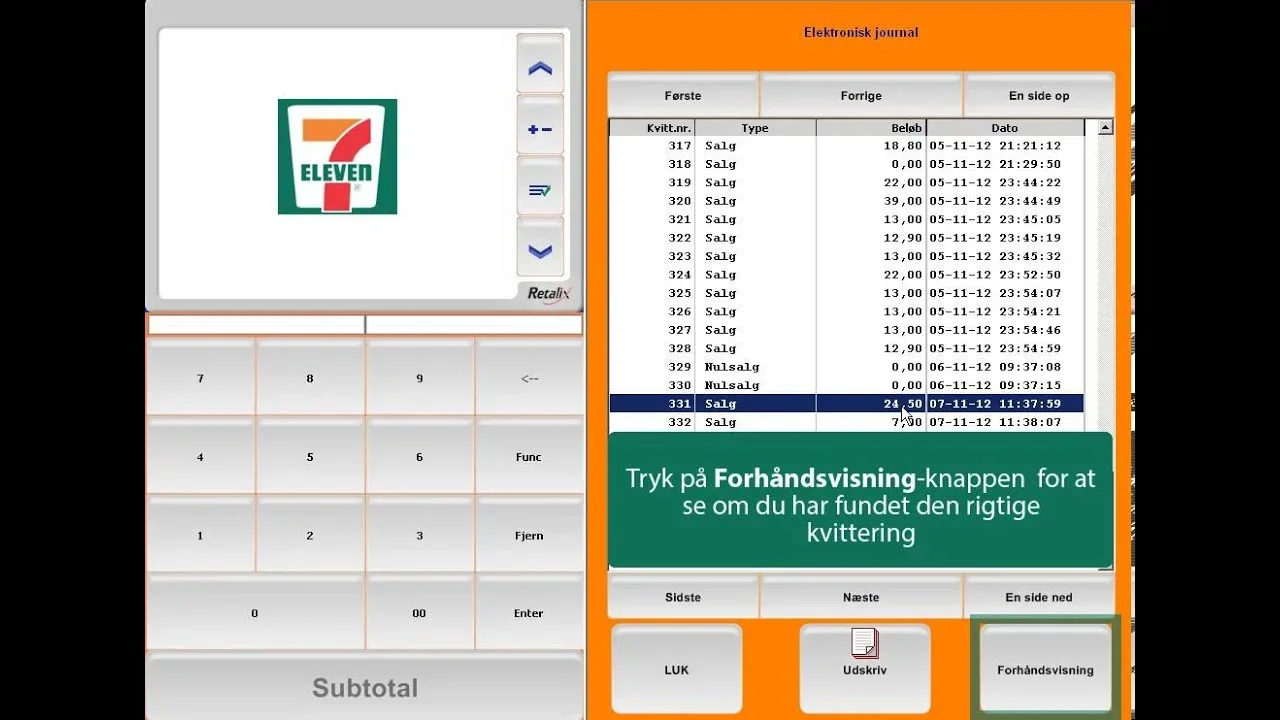
Task: Click the list checkmark icon button
Action: point(540,190)
